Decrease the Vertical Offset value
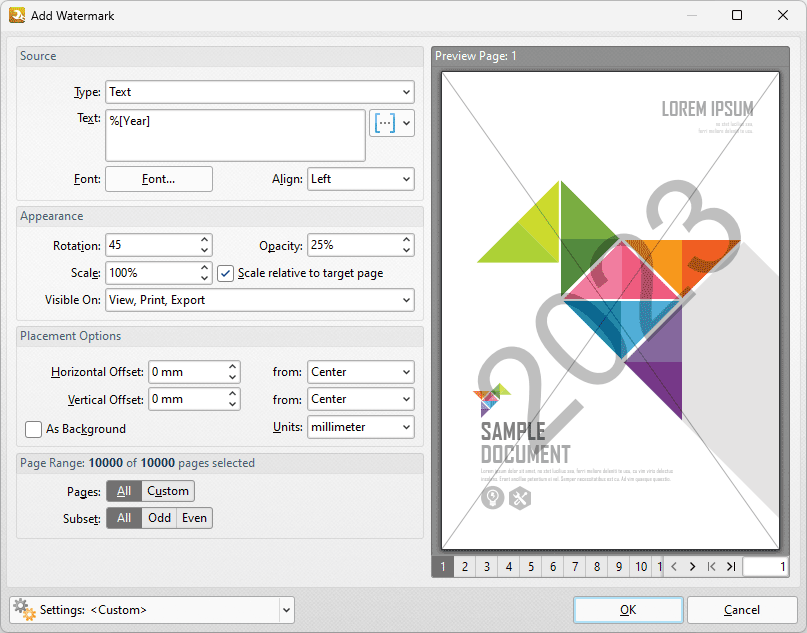The height and width of the screenshot is (633, 807). (233, 405)
